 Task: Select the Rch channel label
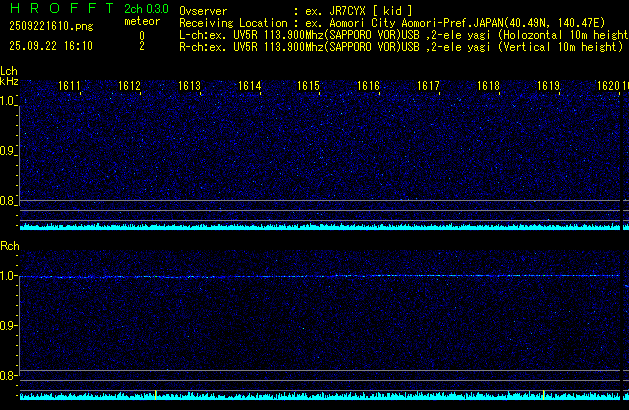tap(9, 245)
